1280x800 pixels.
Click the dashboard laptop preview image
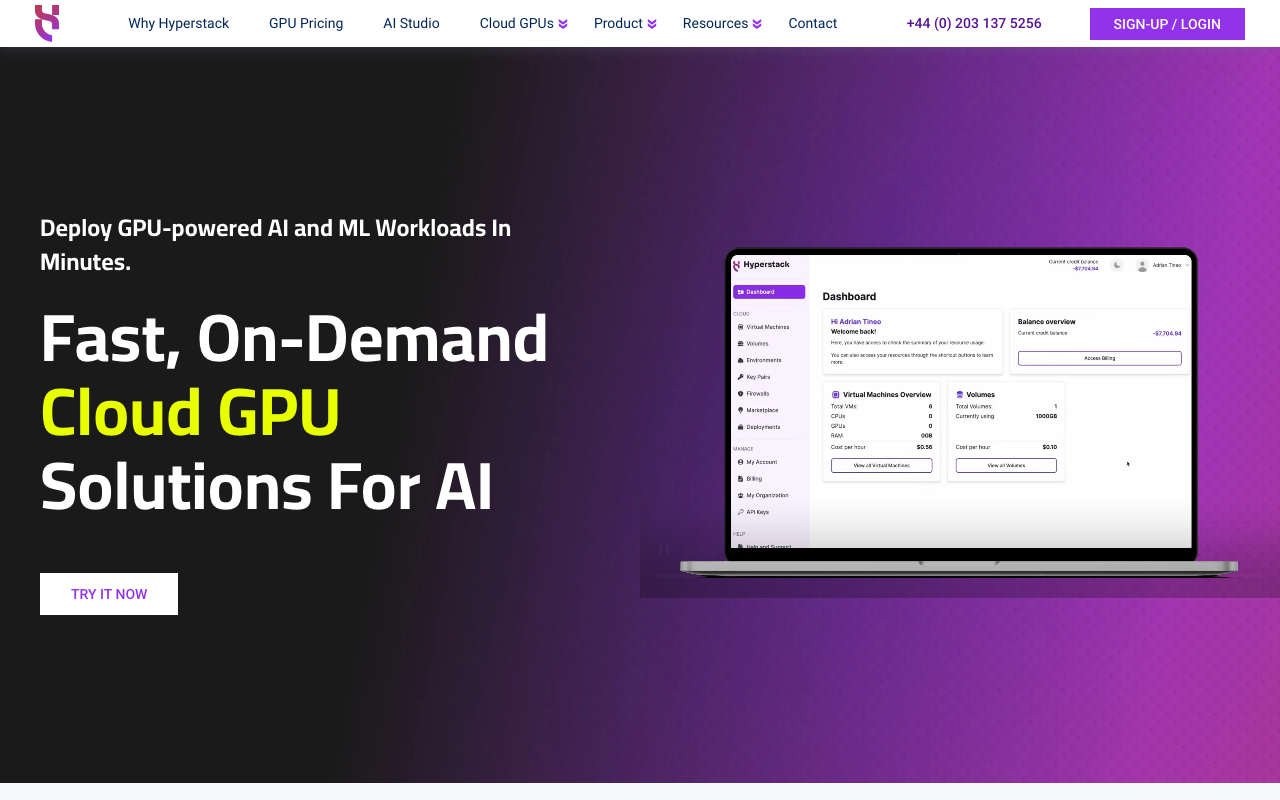pos(959,413)
